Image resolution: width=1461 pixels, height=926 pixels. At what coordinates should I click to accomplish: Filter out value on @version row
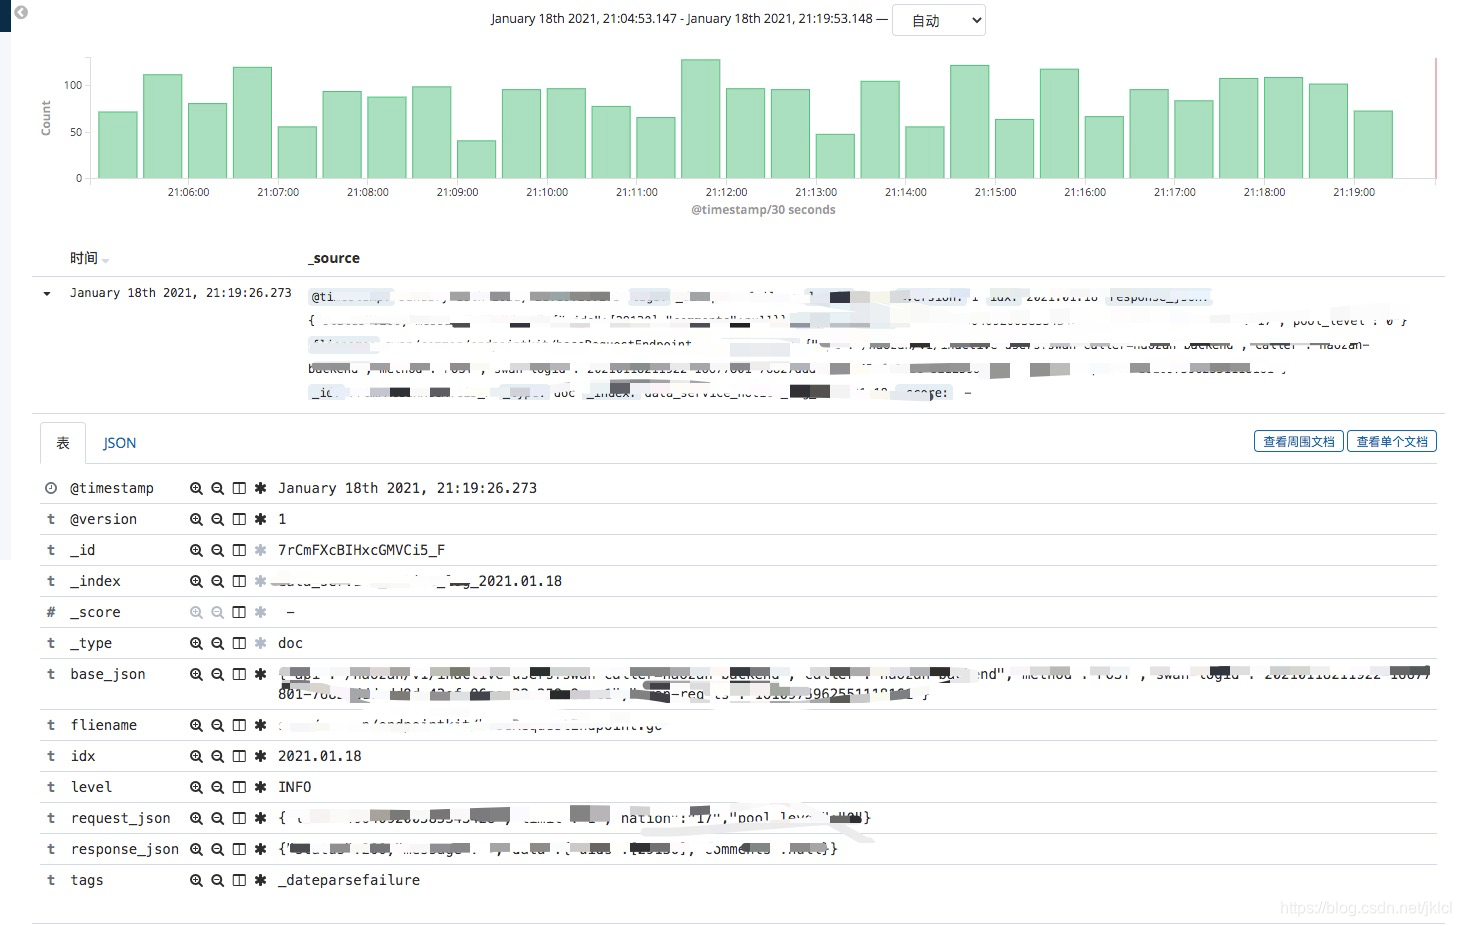tap(217, 520)
